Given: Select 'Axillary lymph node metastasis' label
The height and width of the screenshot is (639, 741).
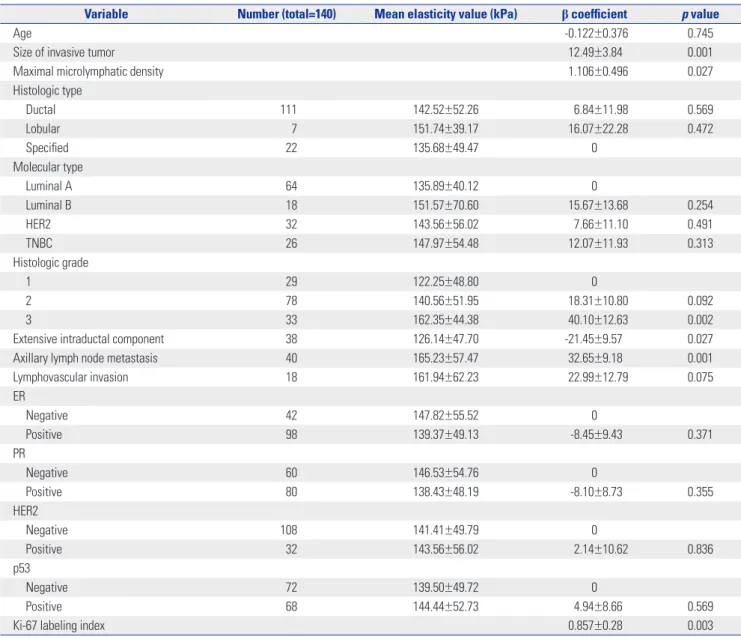Looking at the screenshot, I should 85,358.
